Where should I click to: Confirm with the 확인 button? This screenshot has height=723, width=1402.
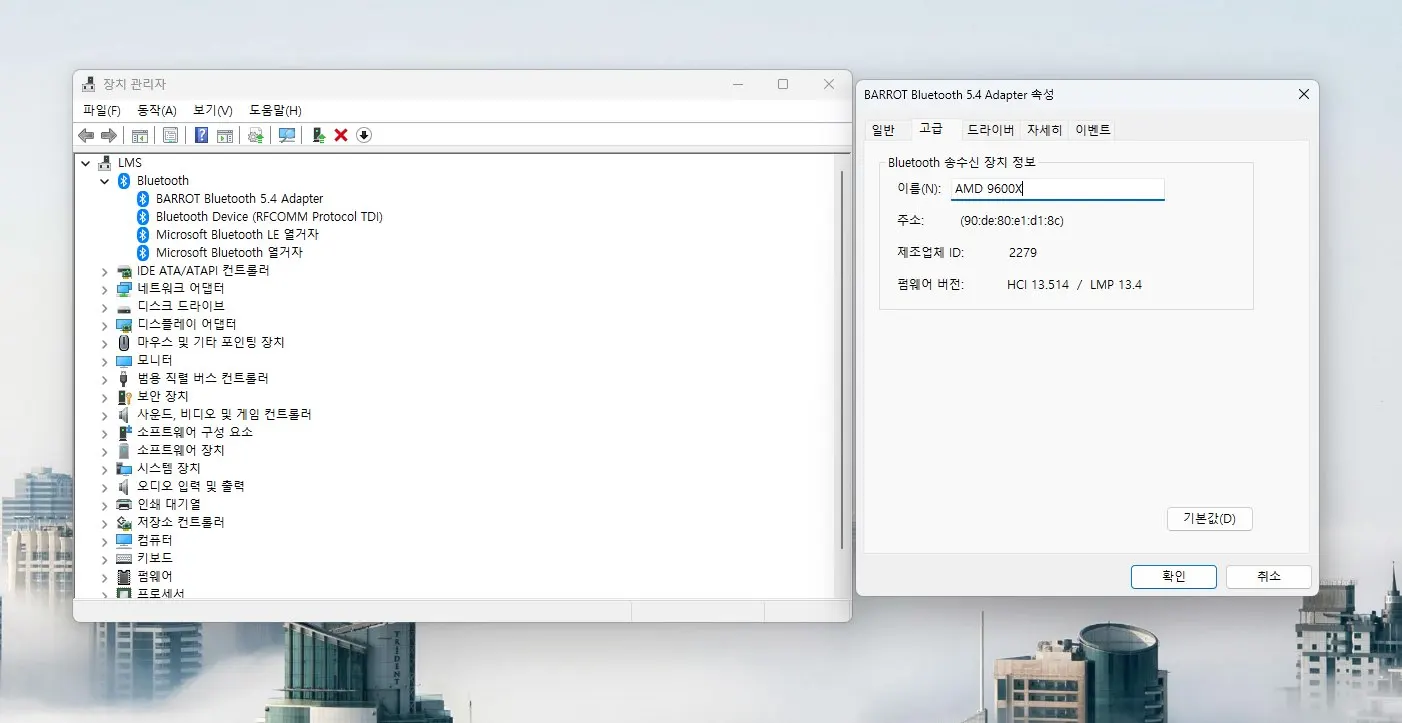pos(1174,577)
